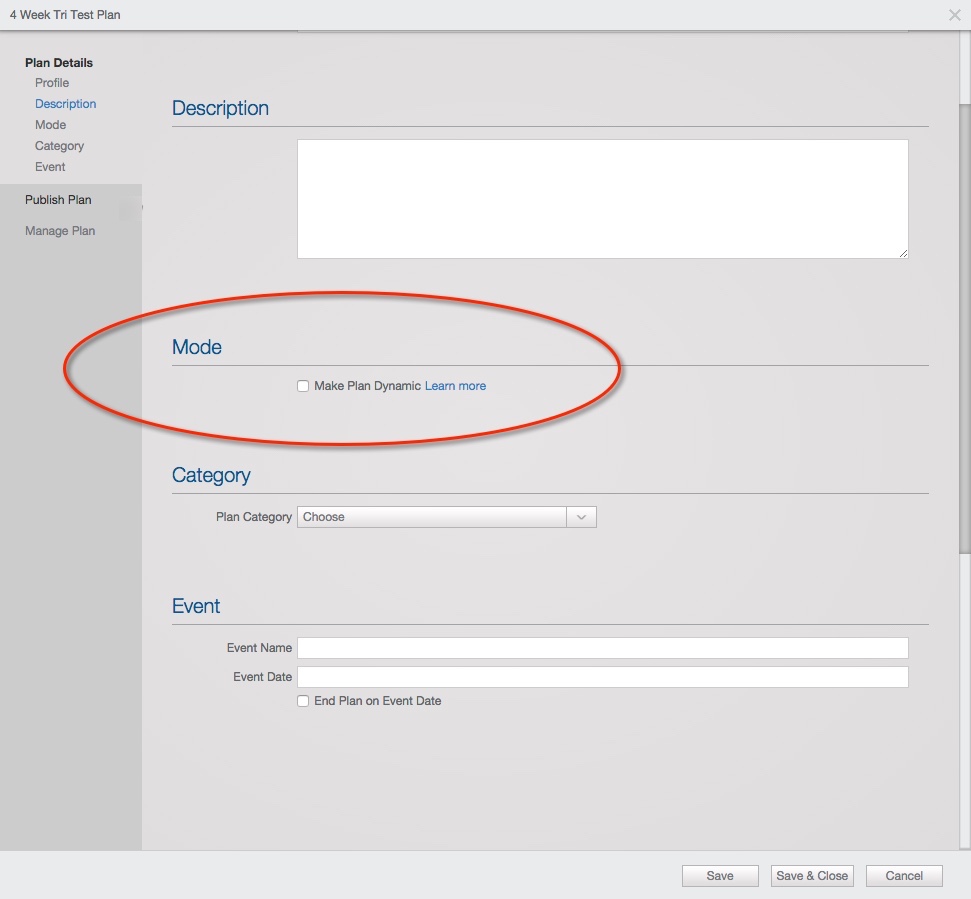Open the Plan Category dropdown
Viewport: 971px width, 899px height.
(446, 517)
